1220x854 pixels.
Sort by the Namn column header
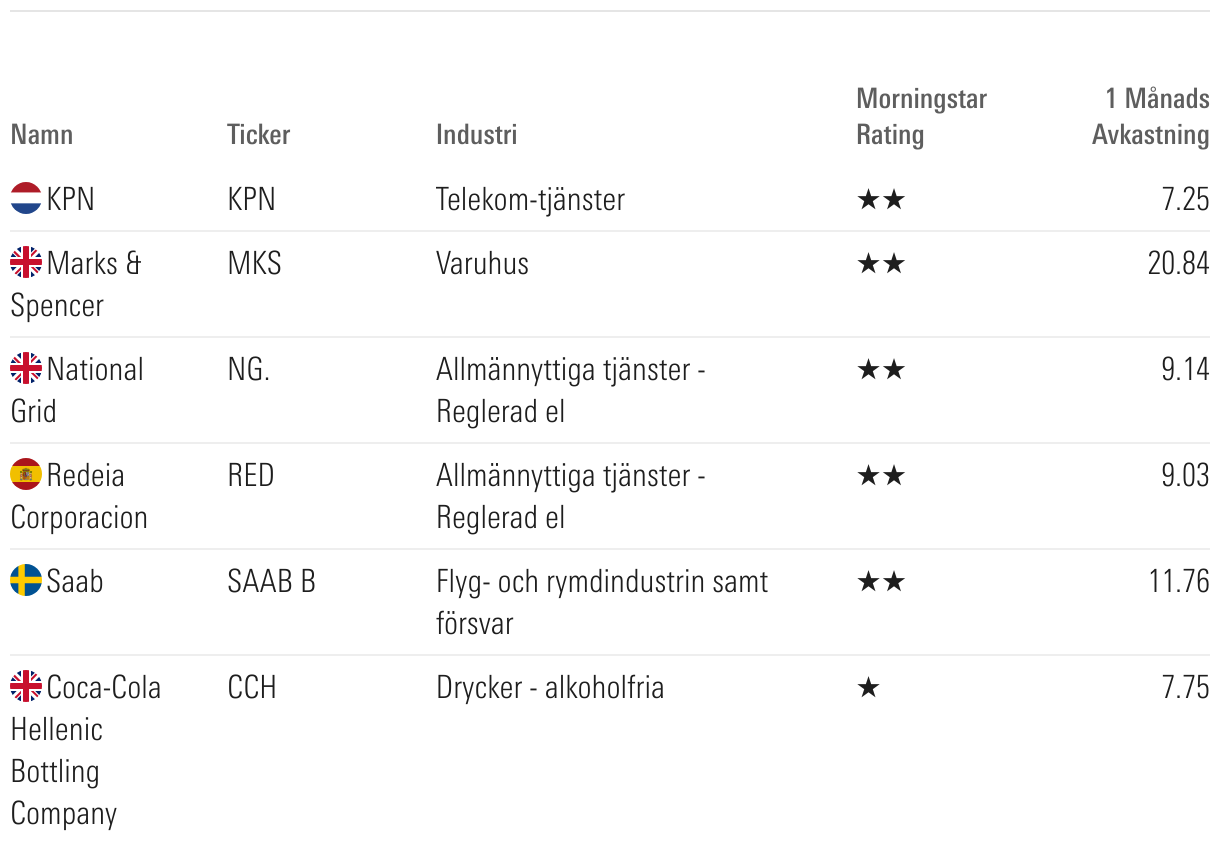pyautogui.click(x=42, y=134)
